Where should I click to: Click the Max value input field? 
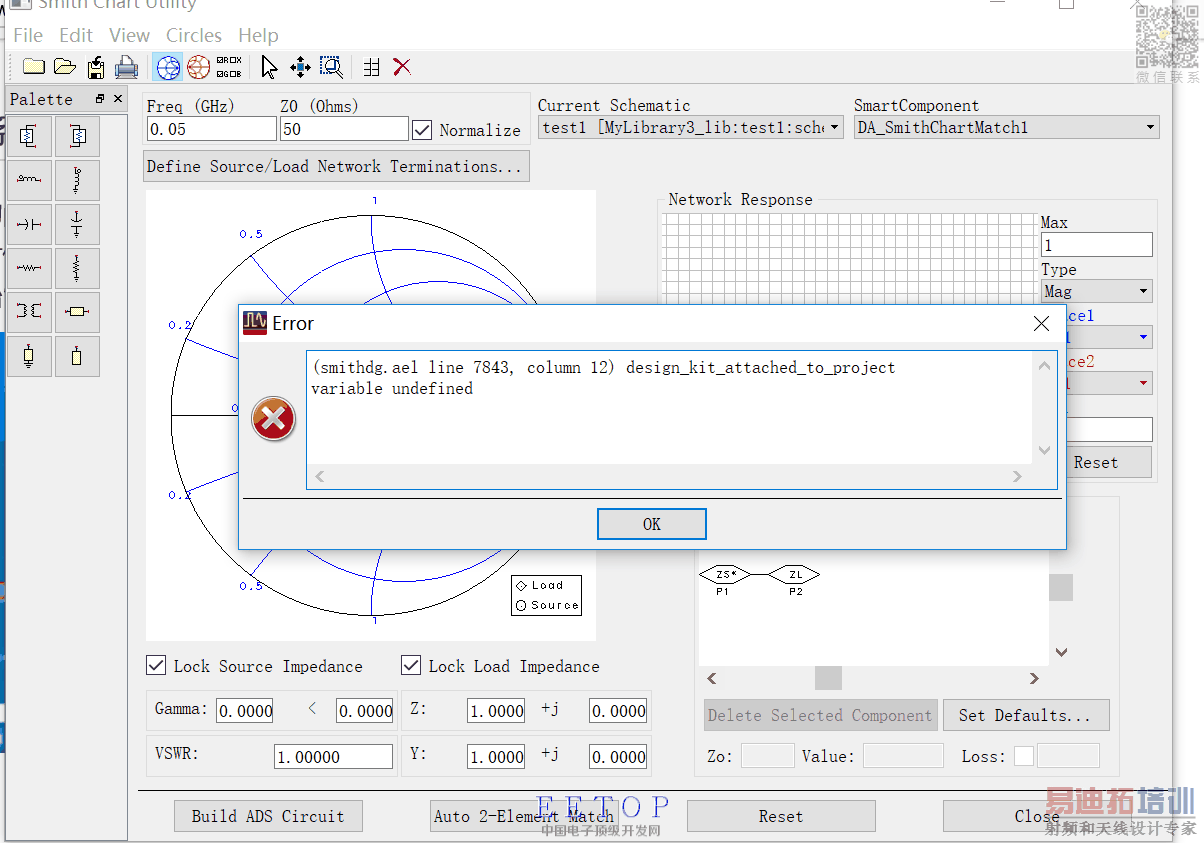point(1097,245)
